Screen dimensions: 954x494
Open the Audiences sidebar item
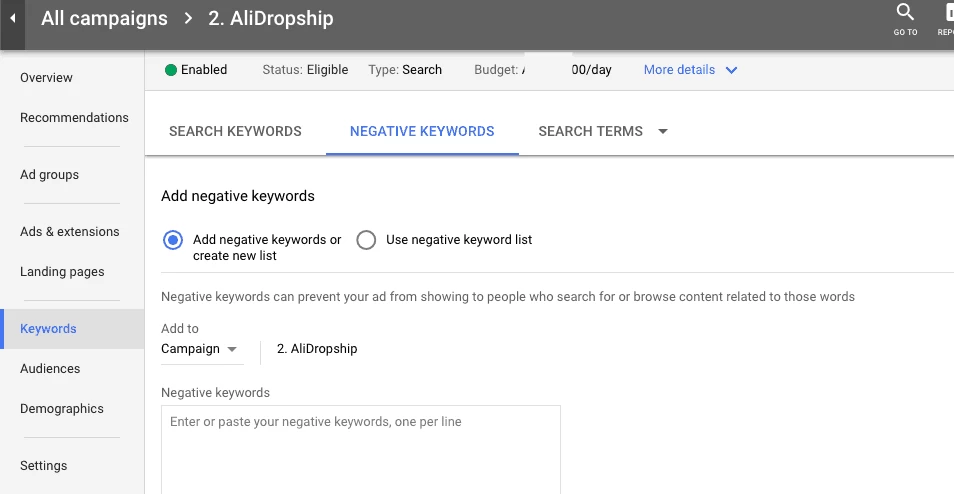pos(50,369)
